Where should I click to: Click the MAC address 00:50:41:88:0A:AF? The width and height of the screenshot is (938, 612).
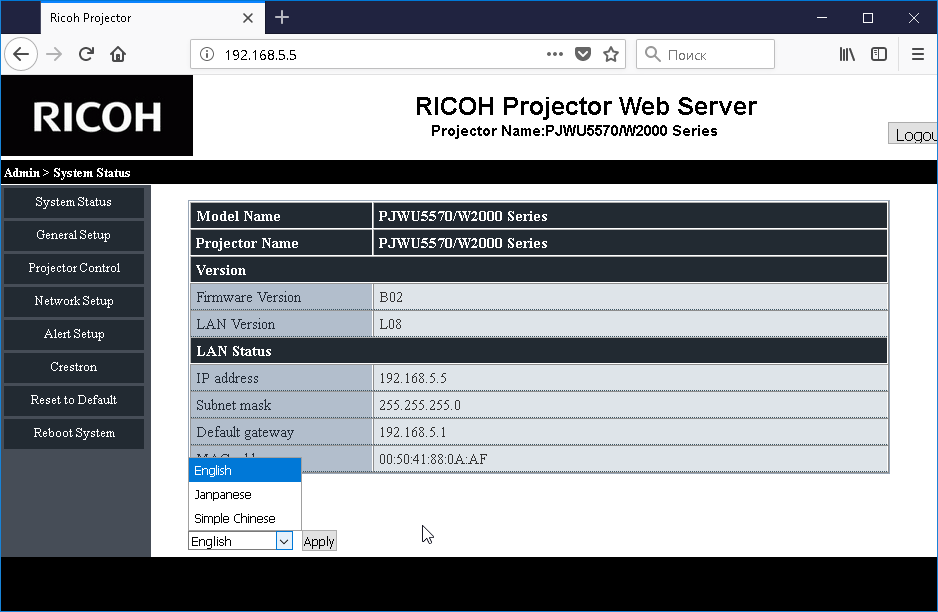point(433,459)
